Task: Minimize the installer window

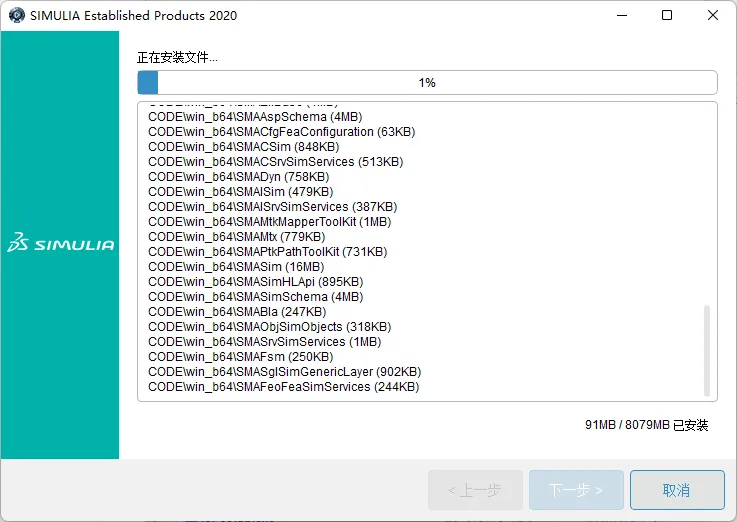Action: pyautogui.click(x=622, y=16)
